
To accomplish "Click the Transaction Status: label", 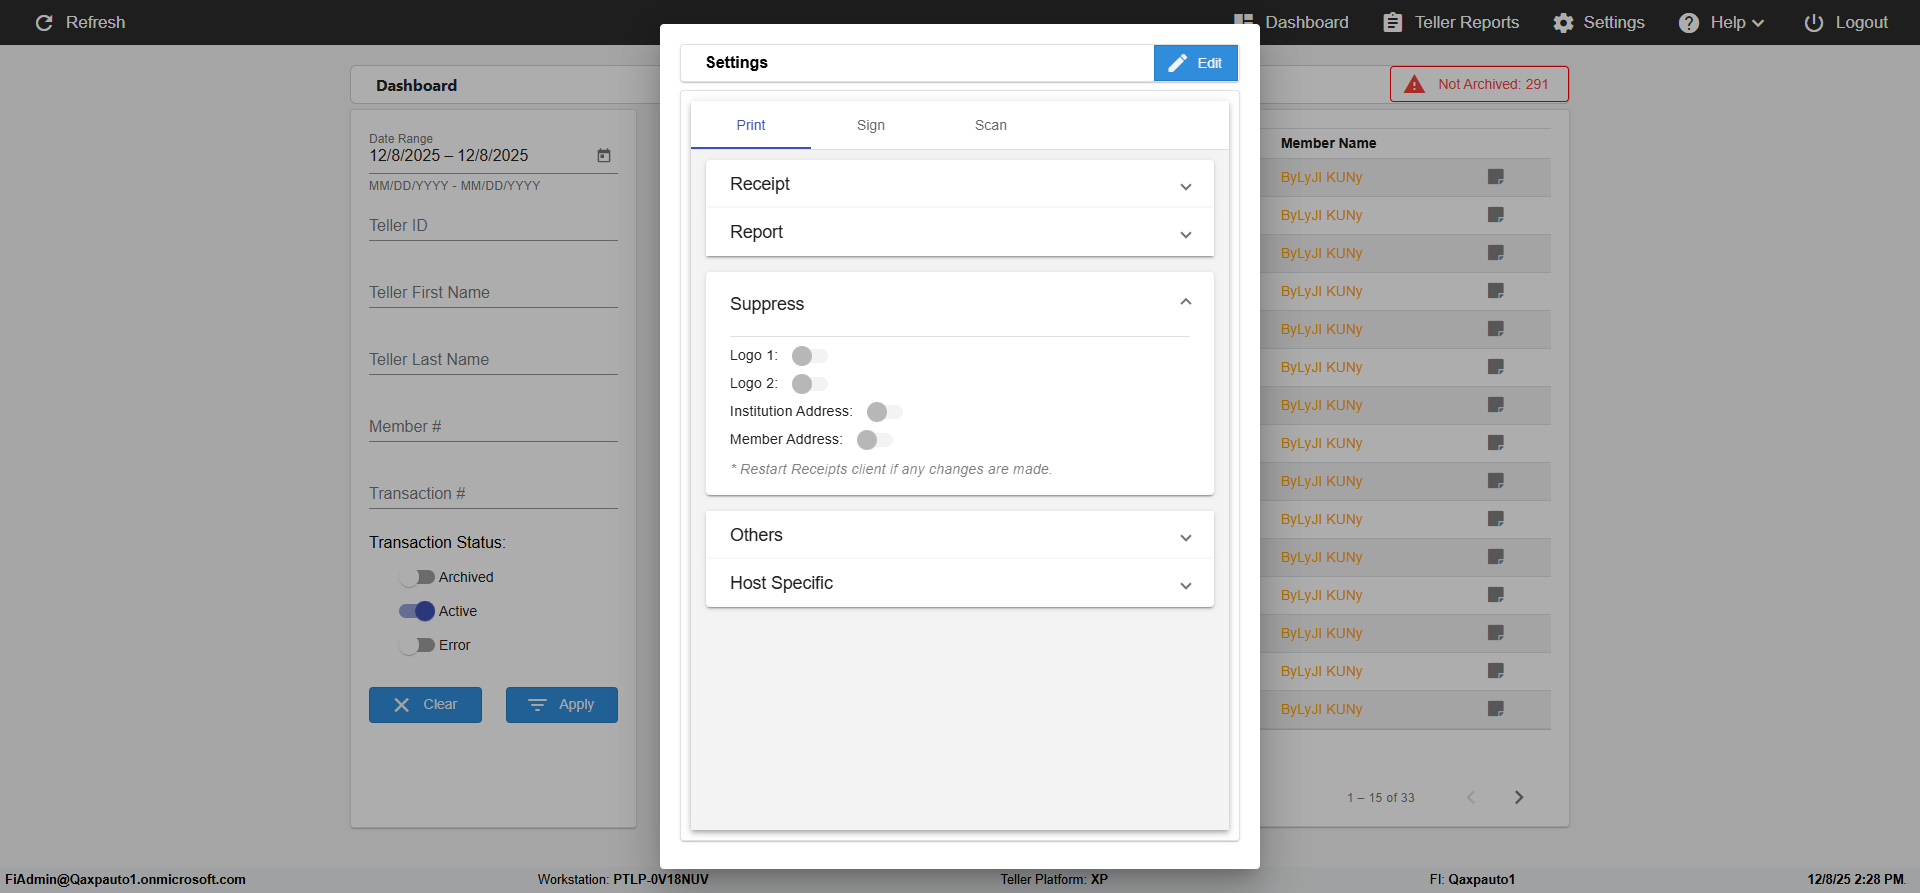I will click(437, 543).
